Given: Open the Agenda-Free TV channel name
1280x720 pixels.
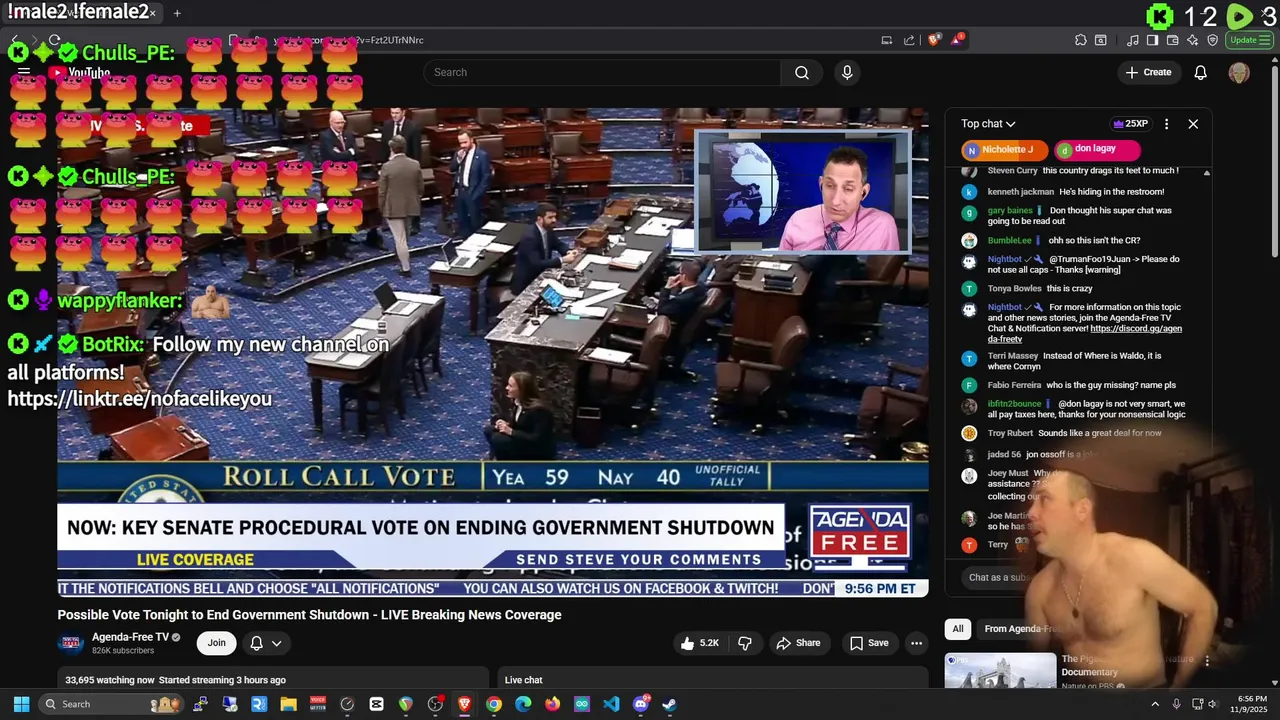Looking at the screenshot, I should point(131,637).
